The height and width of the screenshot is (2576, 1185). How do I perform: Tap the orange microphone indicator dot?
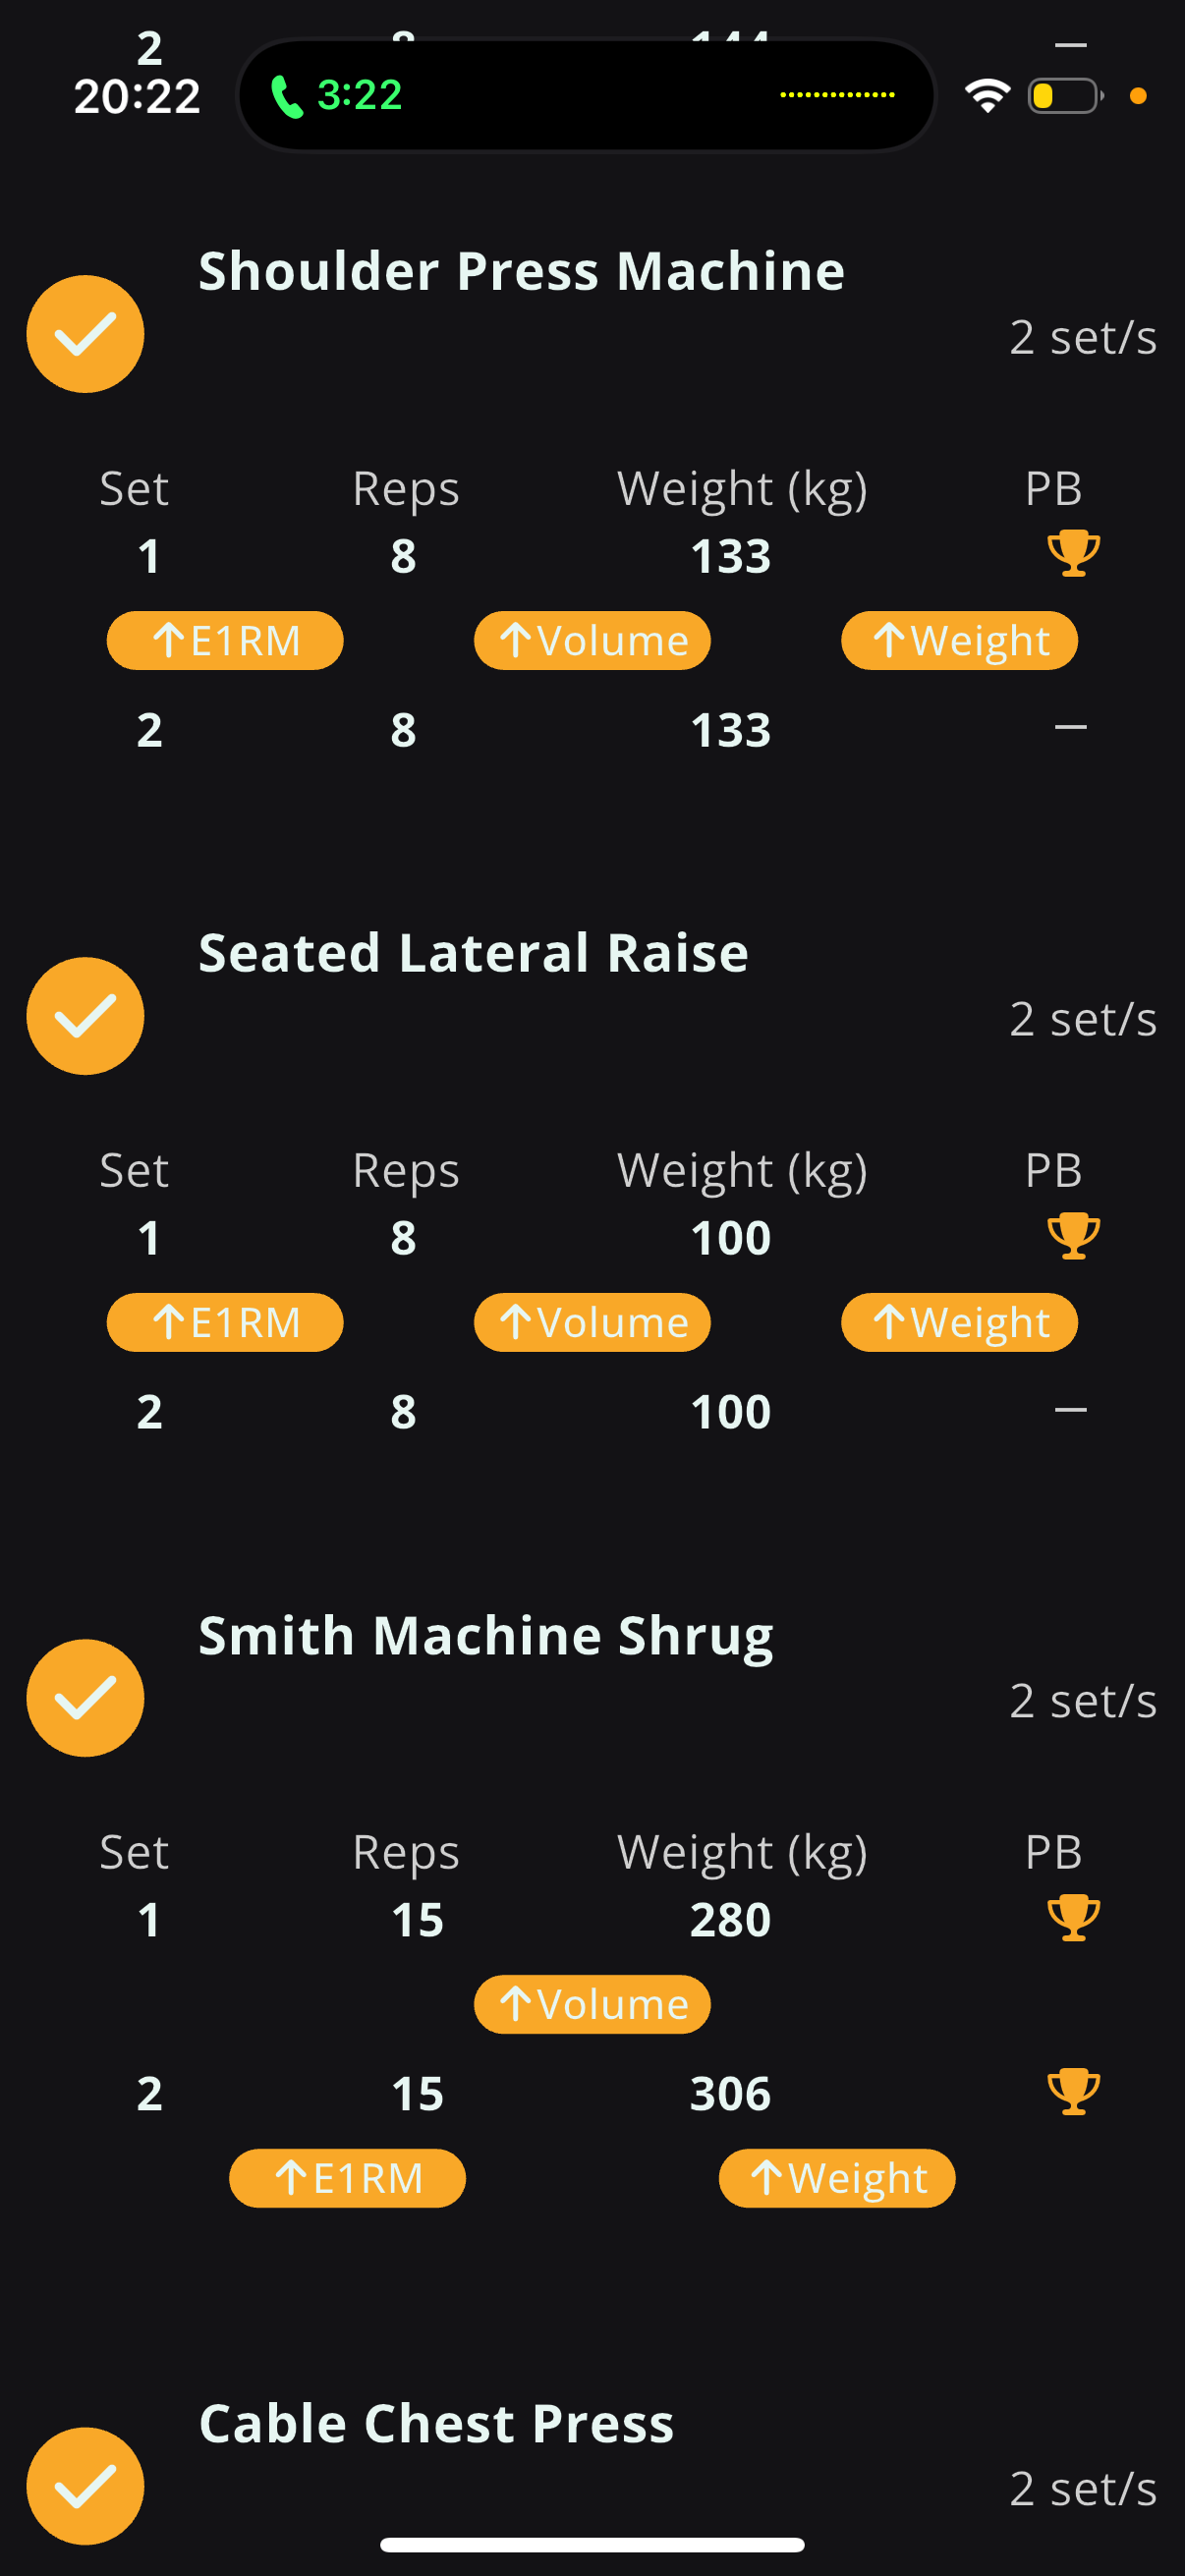point(1137,96)
